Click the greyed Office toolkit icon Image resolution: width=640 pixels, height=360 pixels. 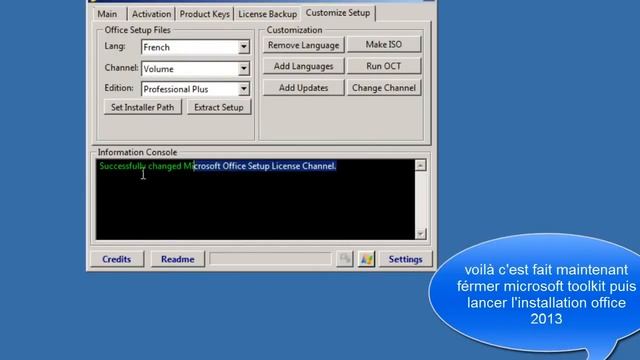pos(345,259)
